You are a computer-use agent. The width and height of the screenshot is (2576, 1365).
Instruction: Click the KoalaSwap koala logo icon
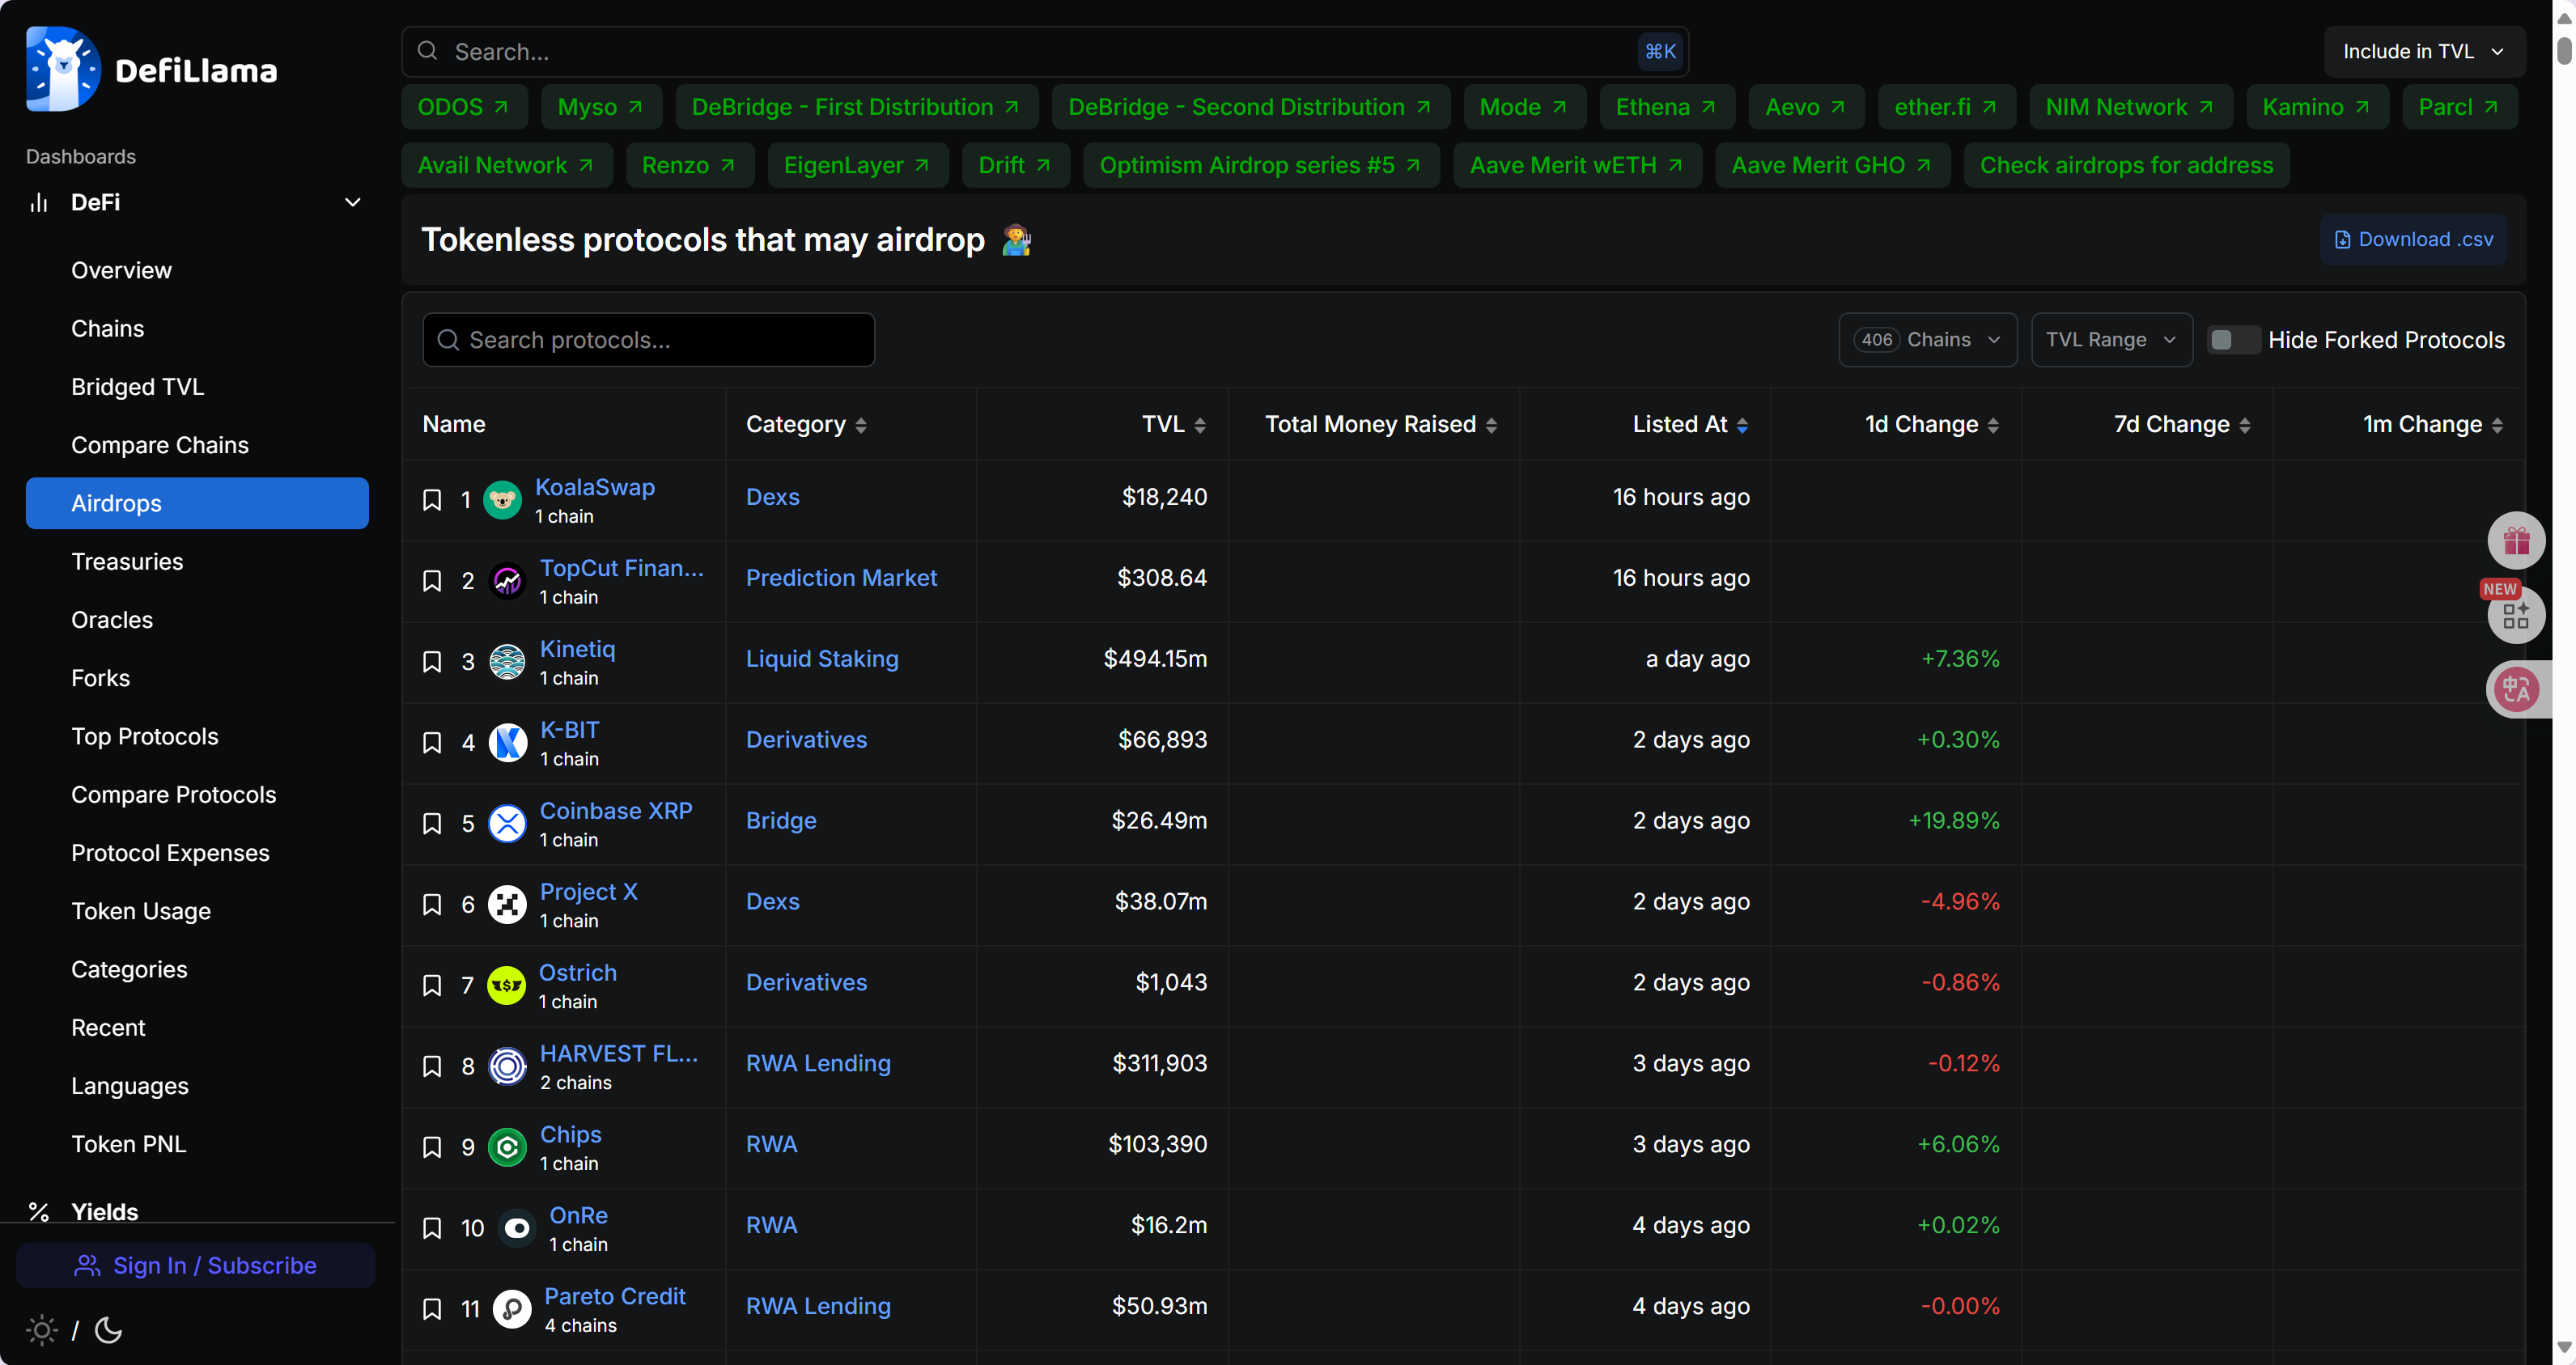coord(503,500)
